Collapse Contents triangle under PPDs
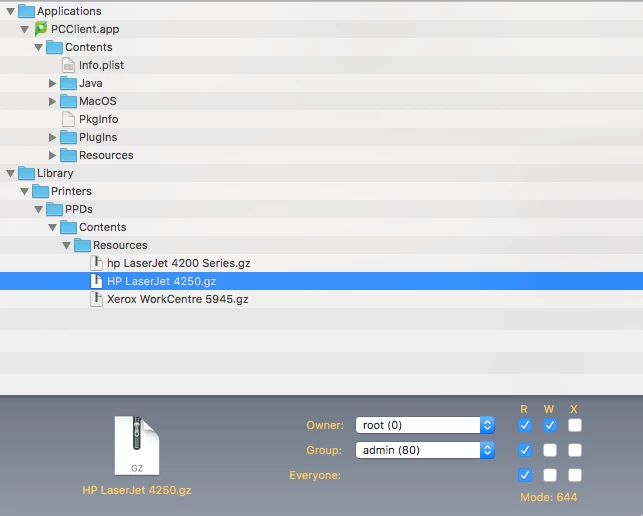Screen dimensions: 643x516 52,228
